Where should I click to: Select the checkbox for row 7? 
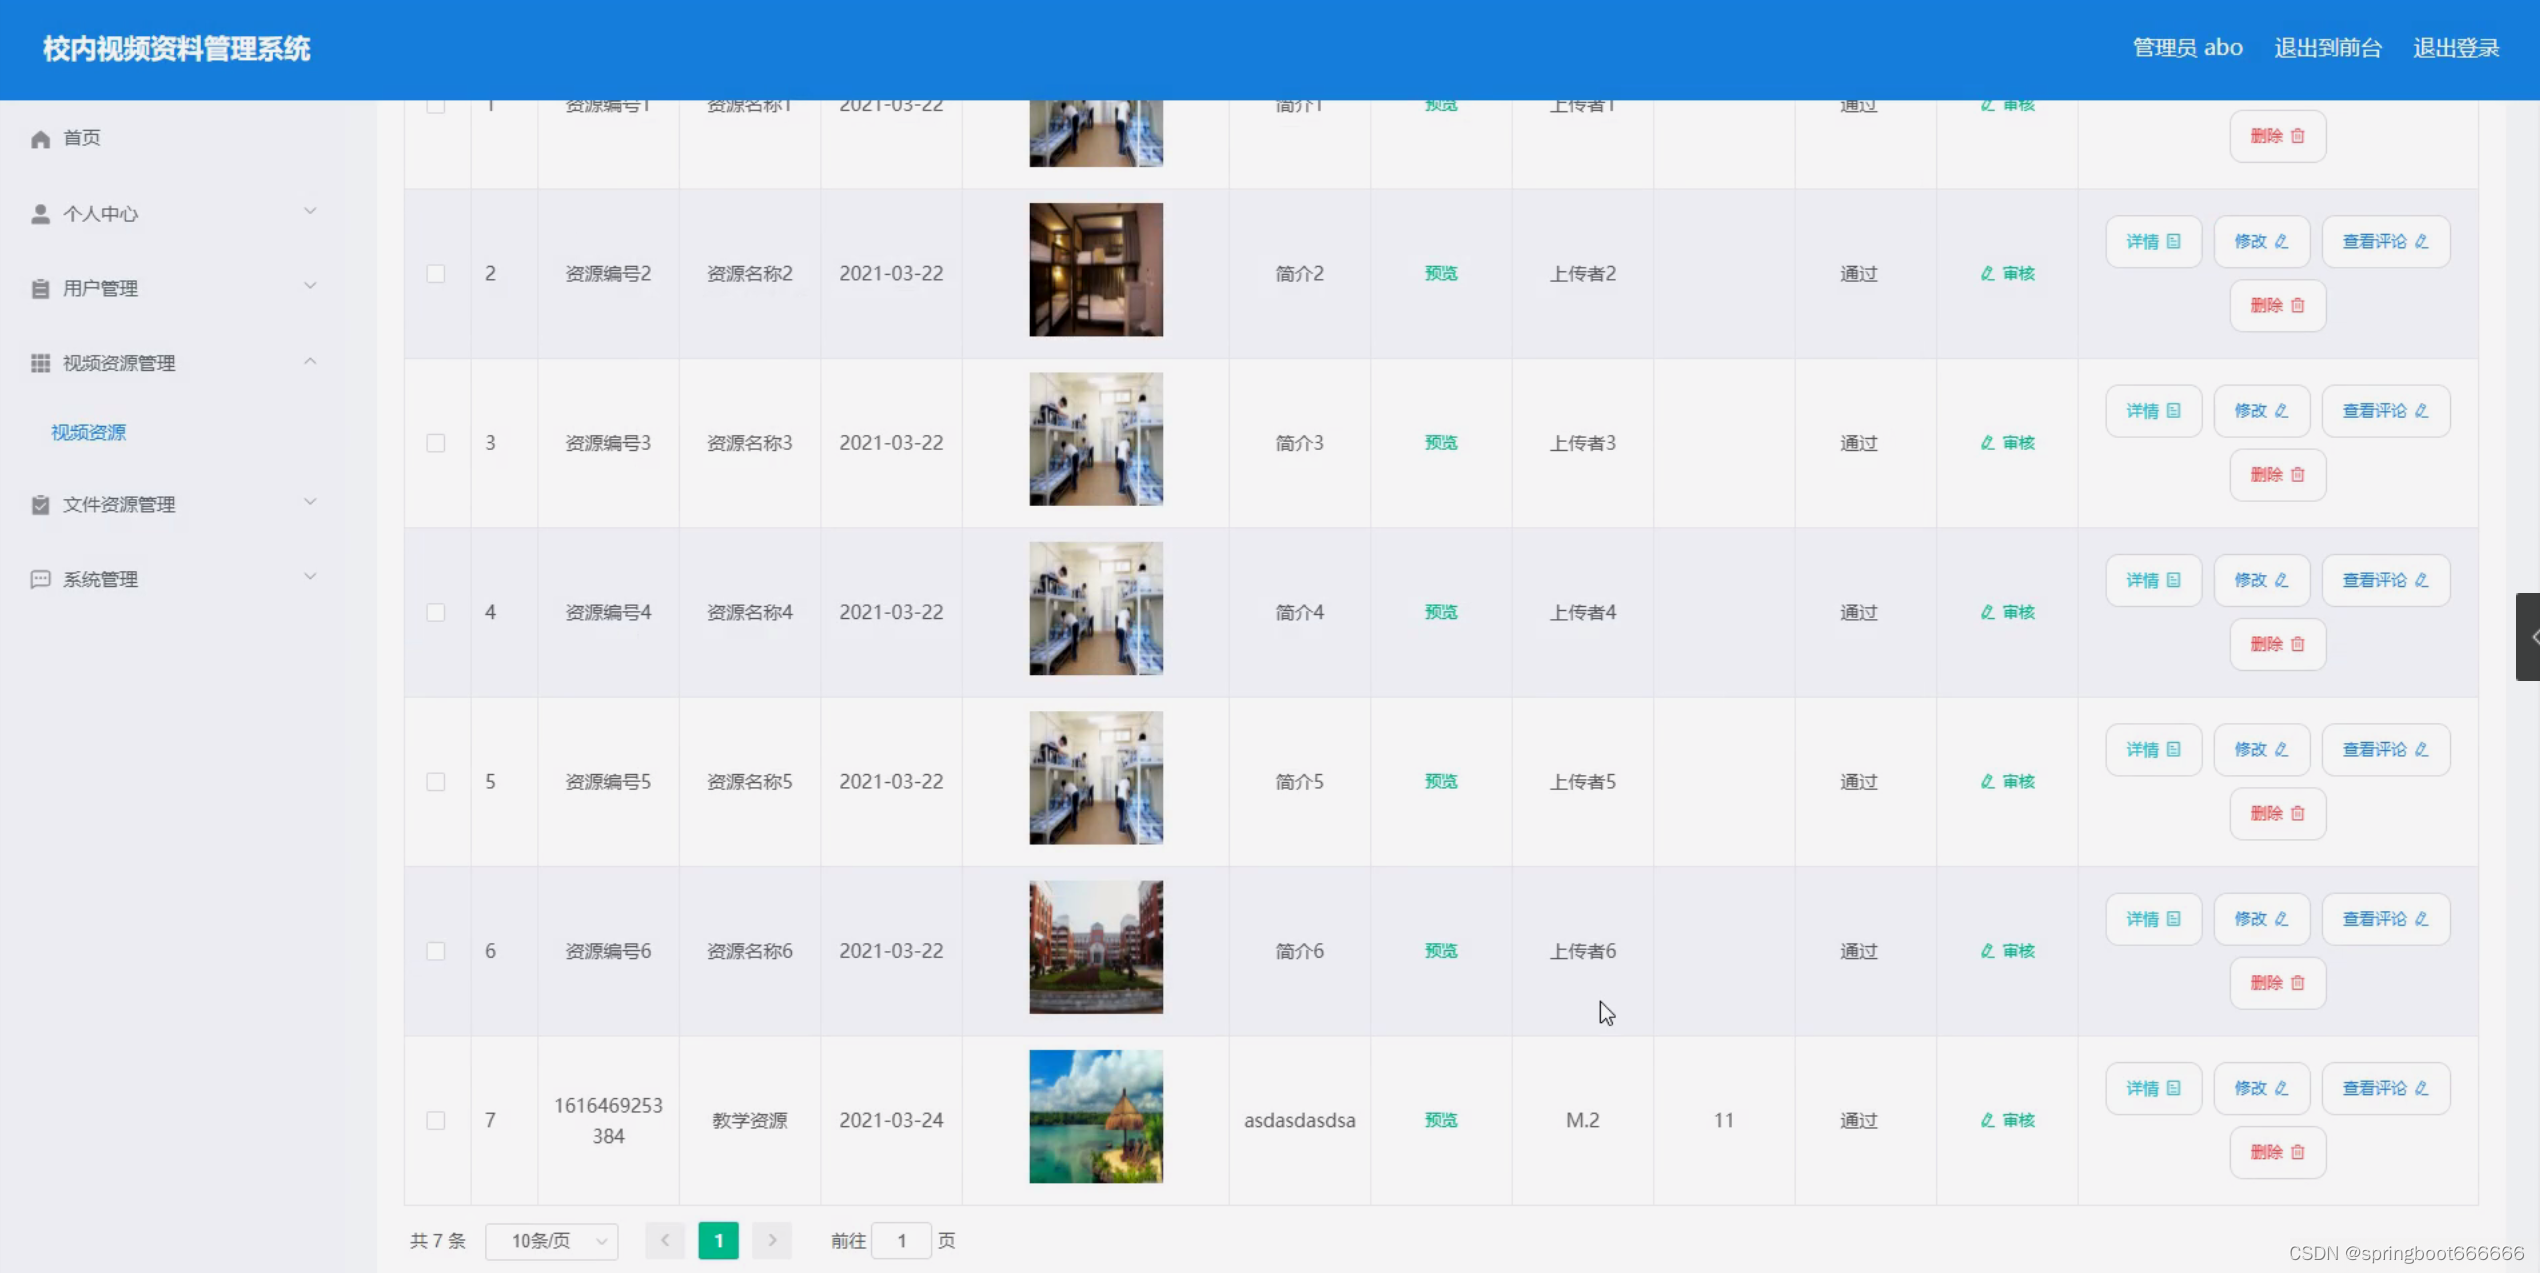(436, 1120)
